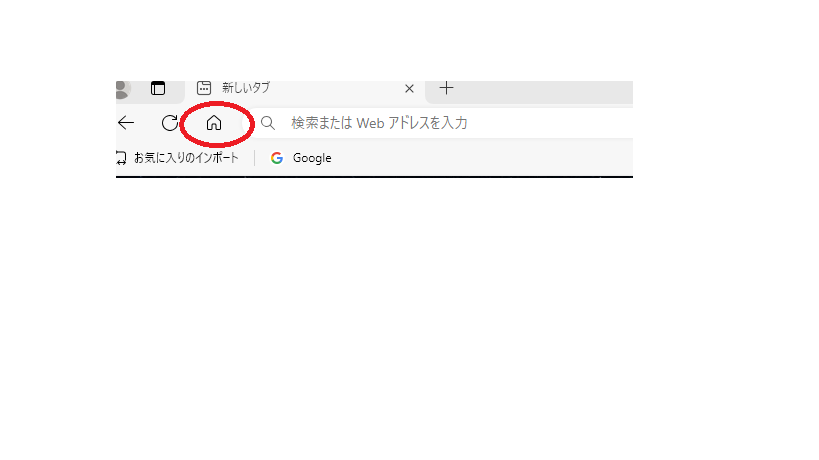Click the page icon on 新しいタブ tab

click(204, 88)
